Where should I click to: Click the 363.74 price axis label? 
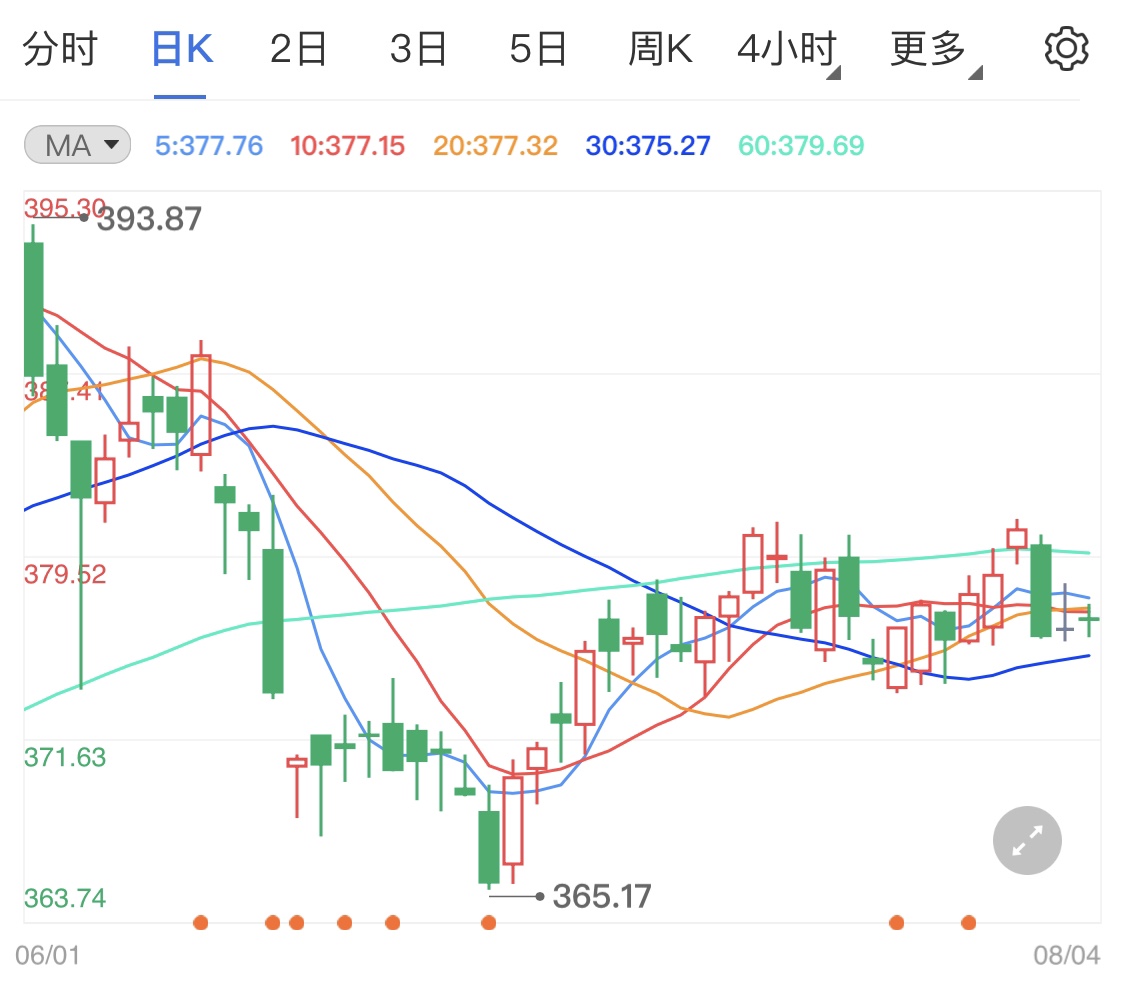click(x=65, y=898)
